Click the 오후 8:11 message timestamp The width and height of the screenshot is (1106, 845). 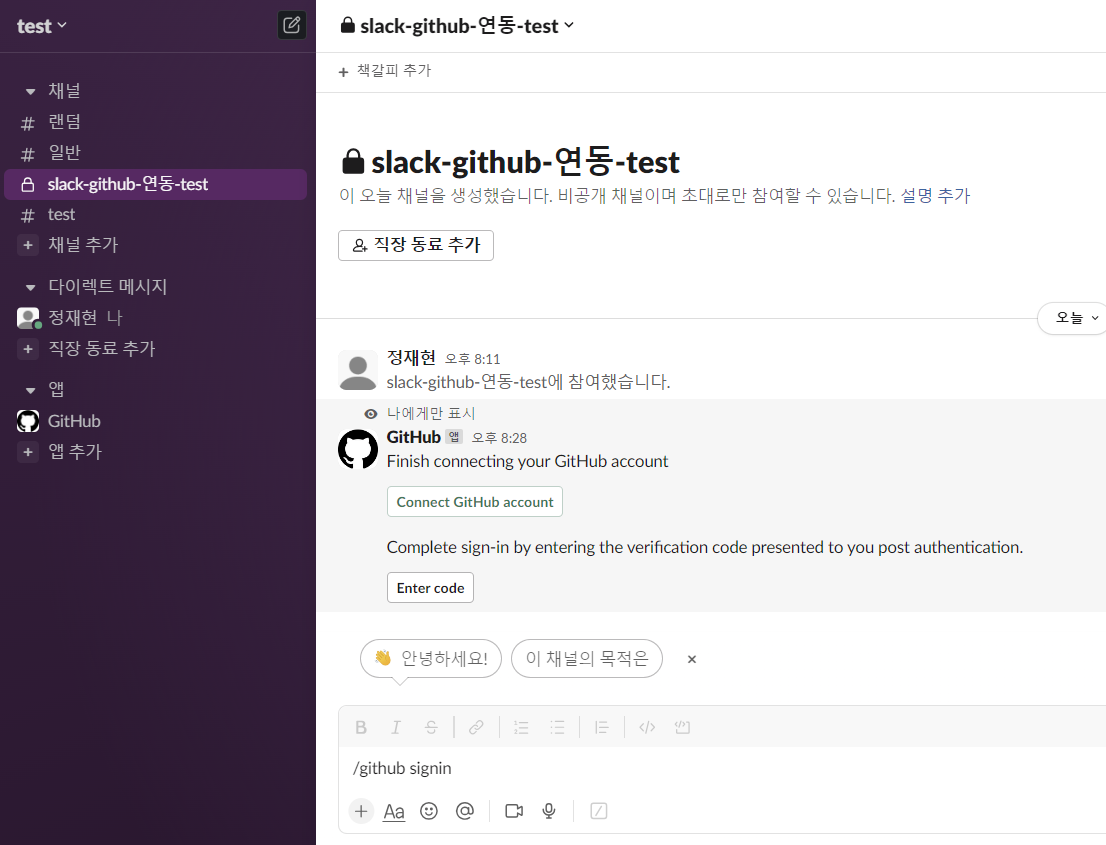click(473, 359)
